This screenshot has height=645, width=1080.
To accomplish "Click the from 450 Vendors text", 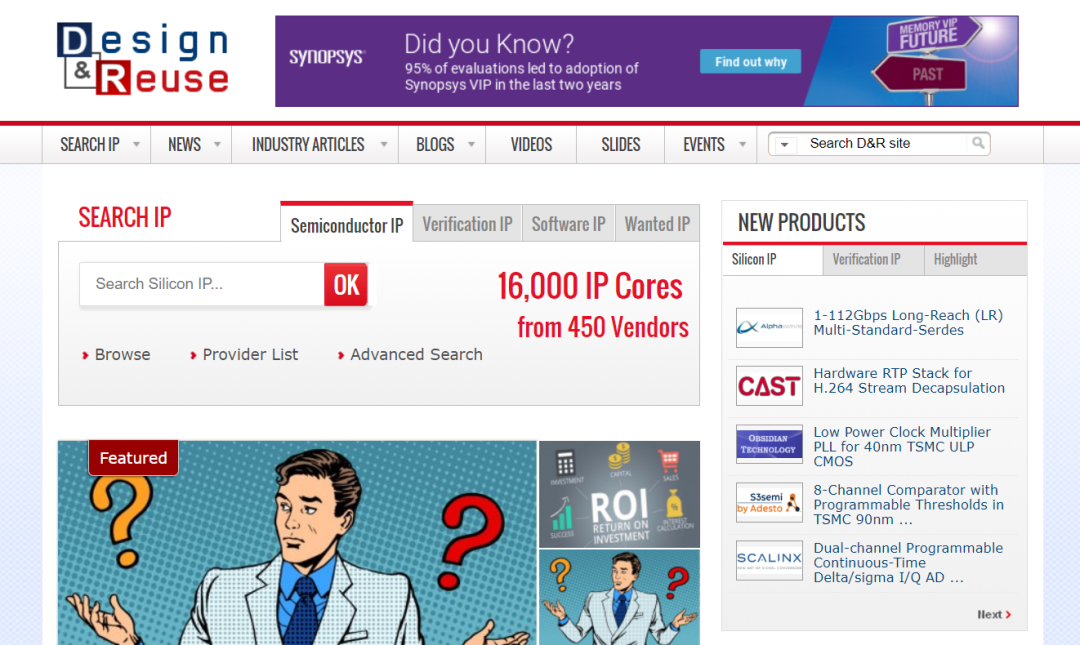I will point(603,327).
